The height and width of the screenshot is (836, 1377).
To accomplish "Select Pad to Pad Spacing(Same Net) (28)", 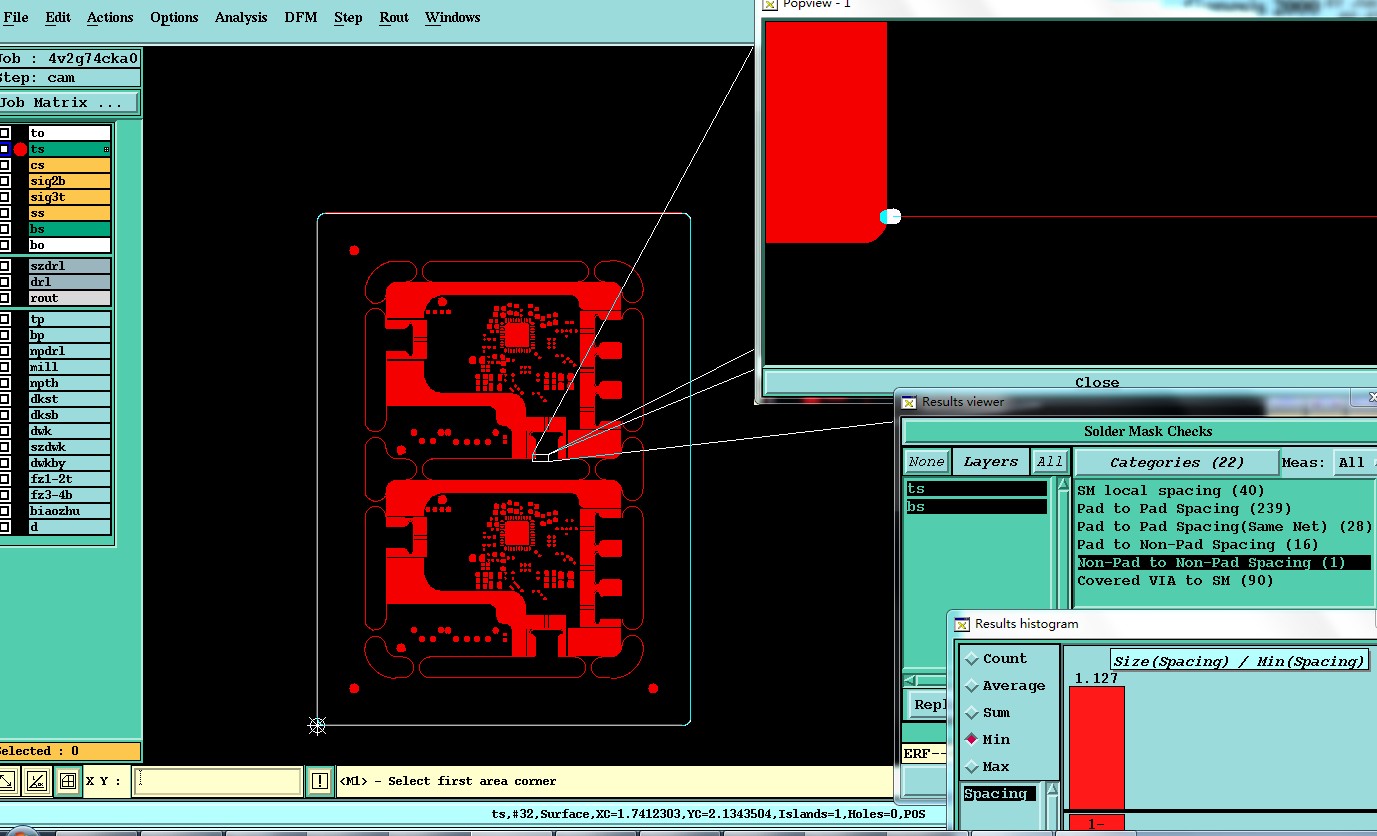I will [x=1224, y=527].
